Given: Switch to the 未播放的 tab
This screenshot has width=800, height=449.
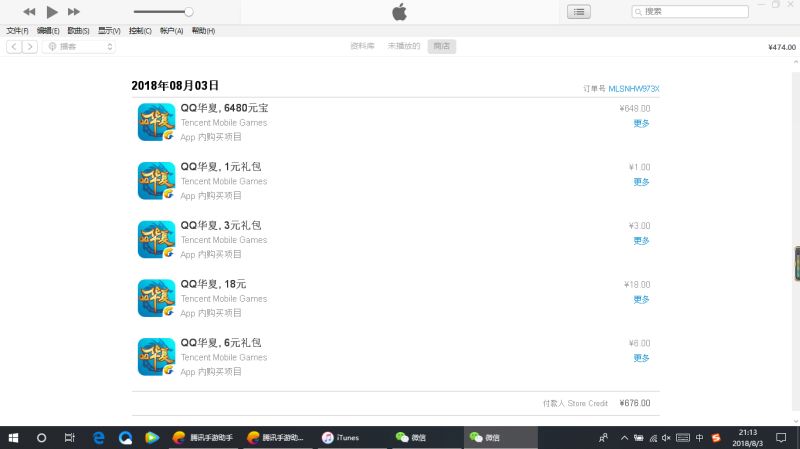Looking at the screenshot, I should tap(404, 46).
